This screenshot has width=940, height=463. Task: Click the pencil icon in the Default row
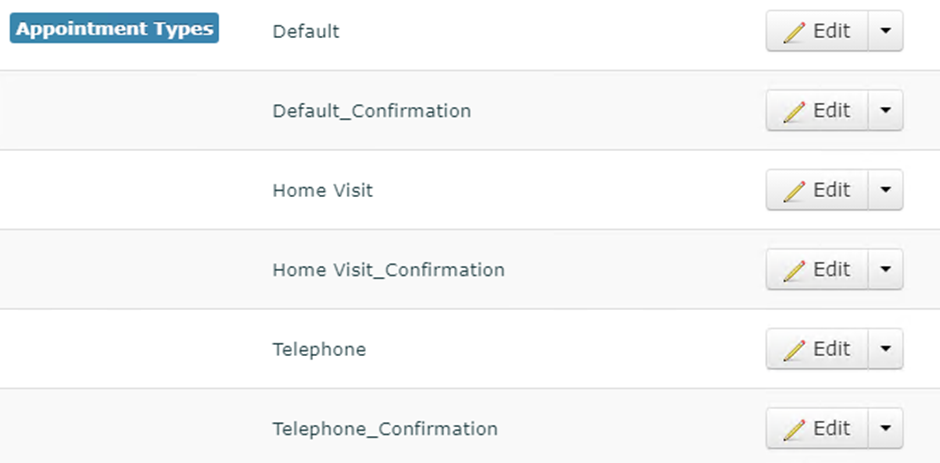795,31
